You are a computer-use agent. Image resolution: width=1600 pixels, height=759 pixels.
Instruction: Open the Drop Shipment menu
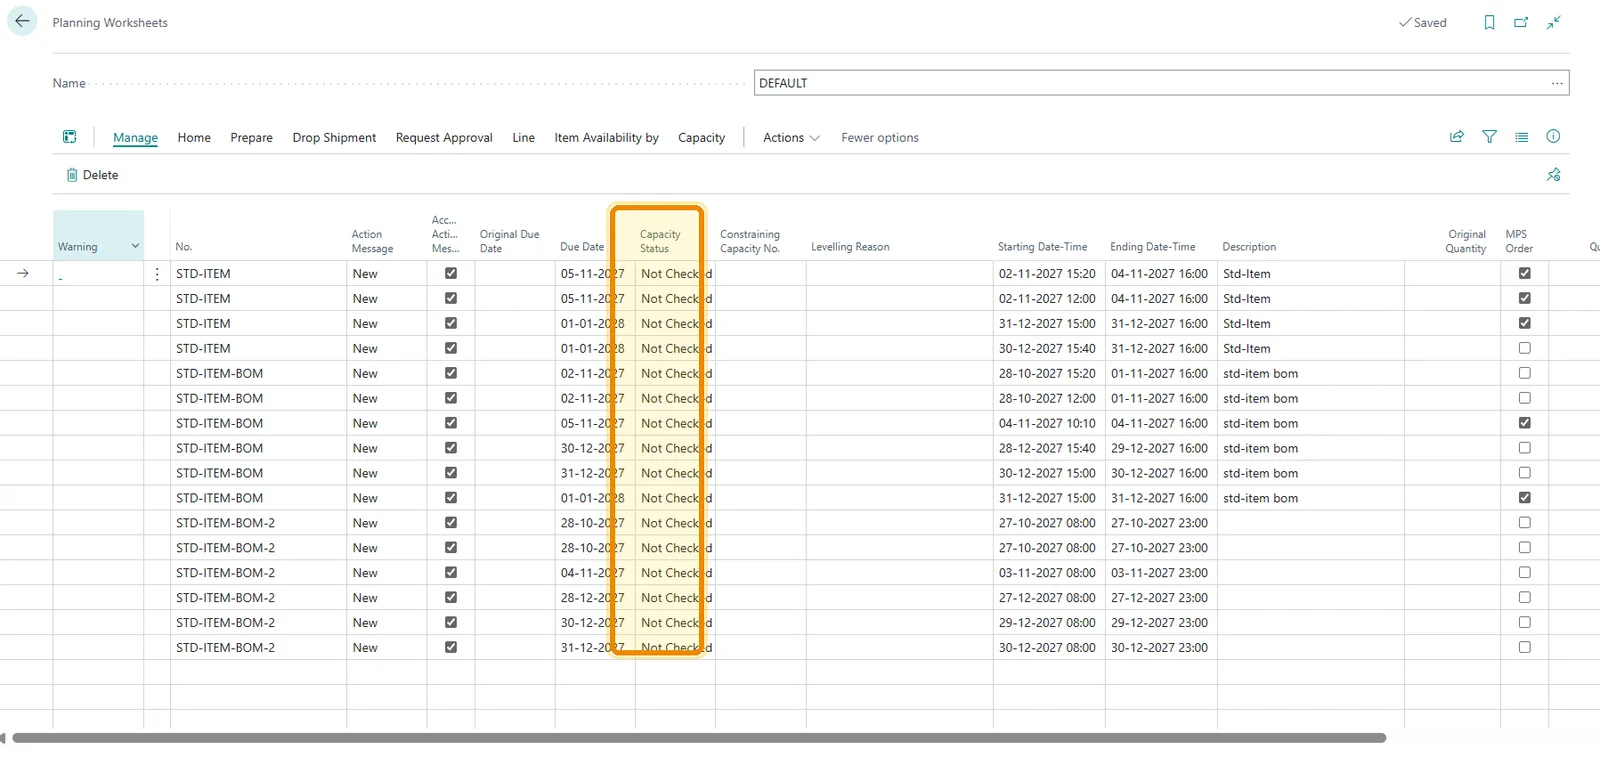click(334, 138)
